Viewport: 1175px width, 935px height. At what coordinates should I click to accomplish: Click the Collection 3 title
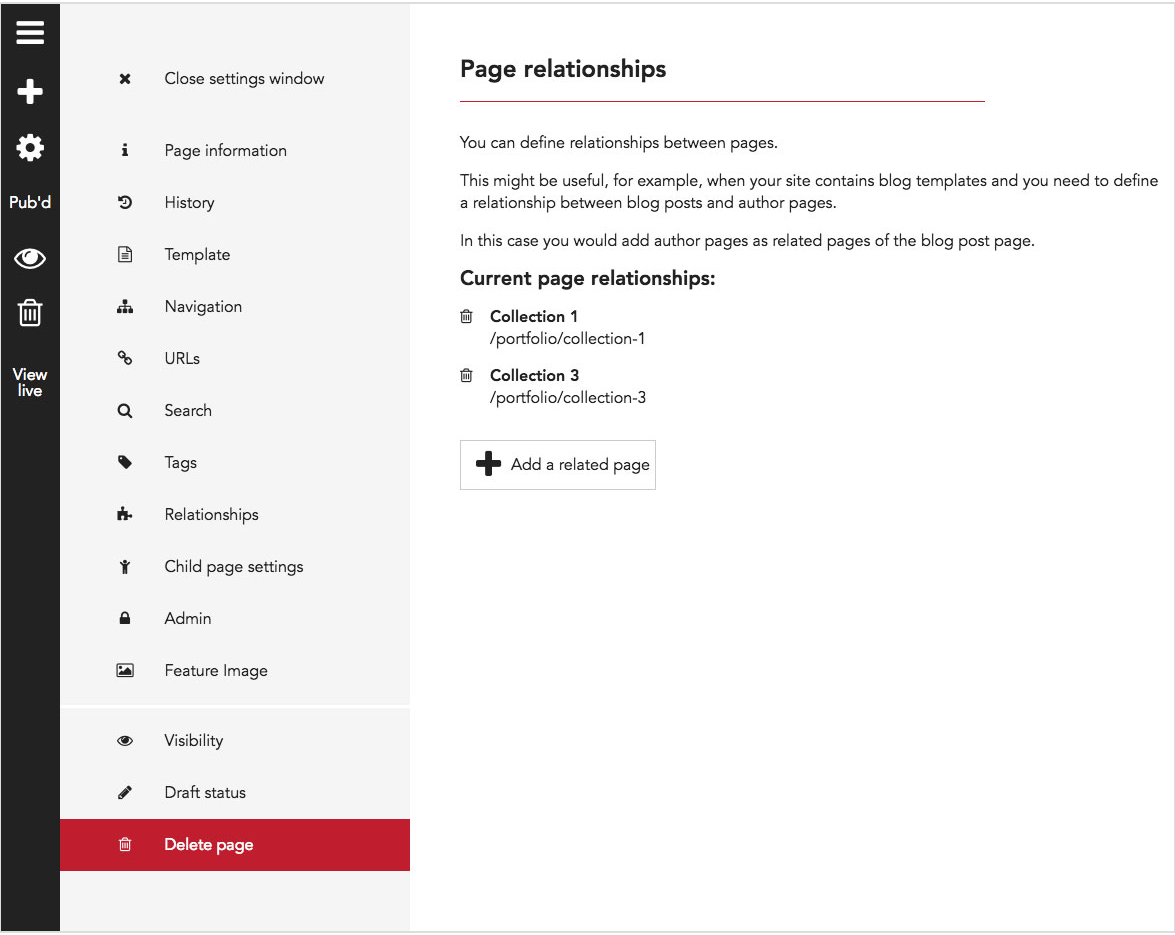pyautogui.click(x=534, y=375)
